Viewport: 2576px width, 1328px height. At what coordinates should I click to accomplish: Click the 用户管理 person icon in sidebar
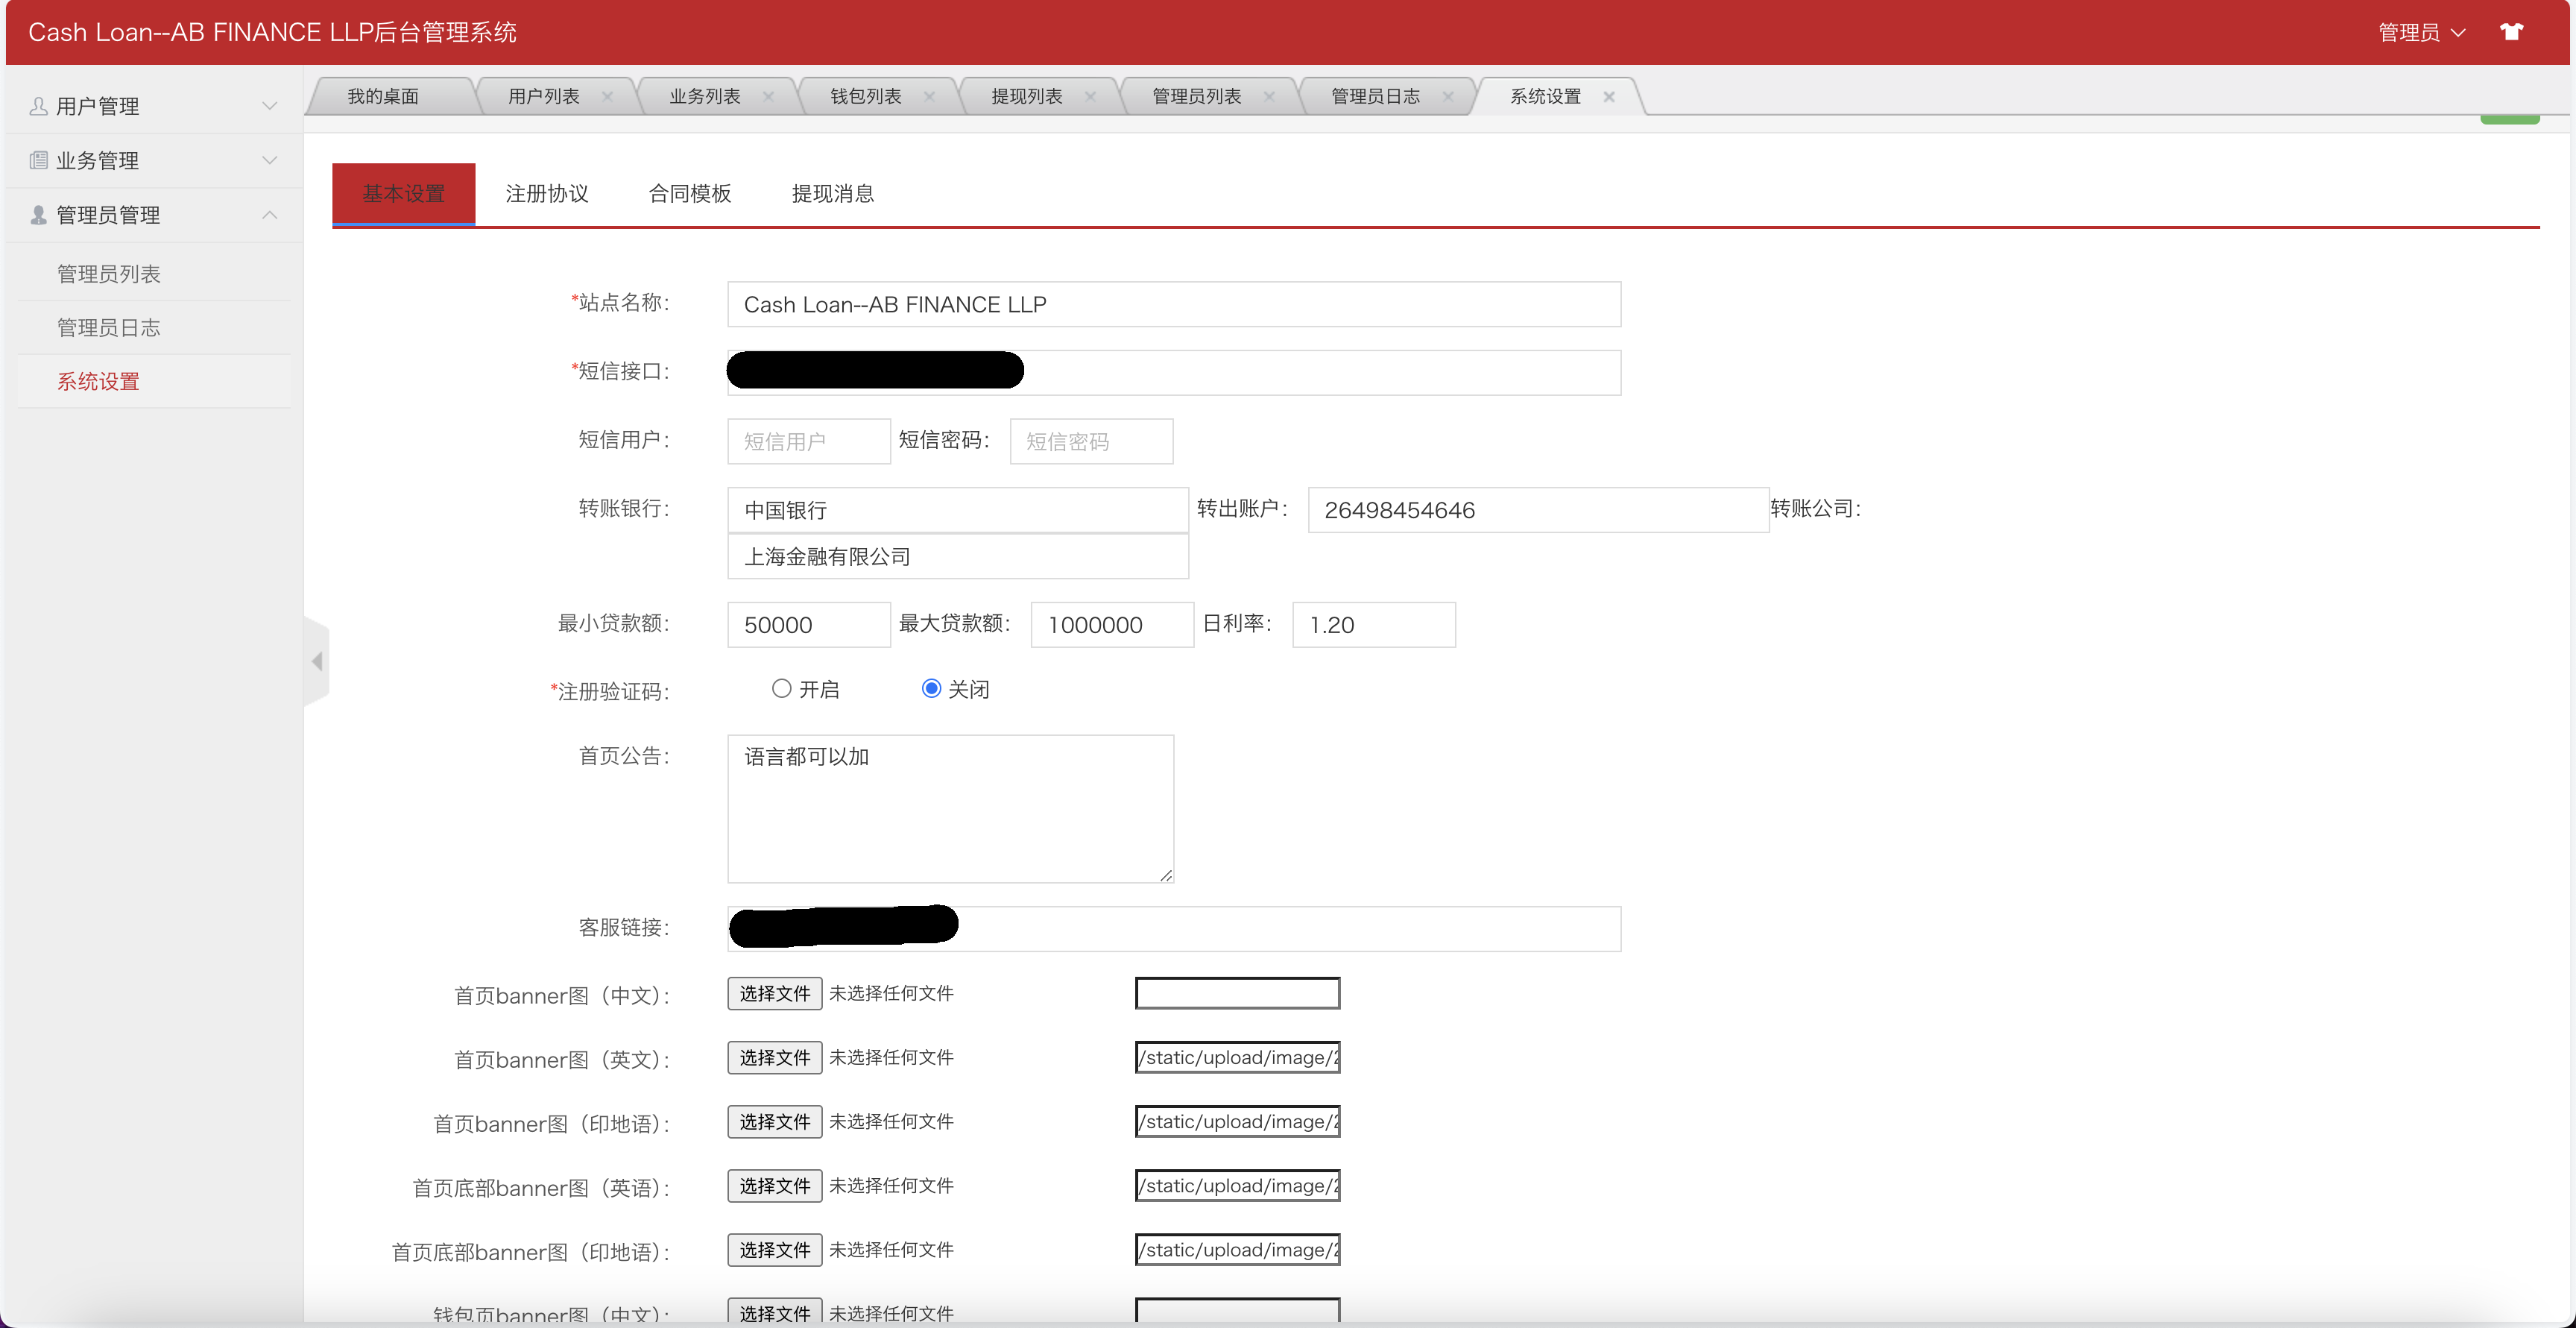[39, 106]
